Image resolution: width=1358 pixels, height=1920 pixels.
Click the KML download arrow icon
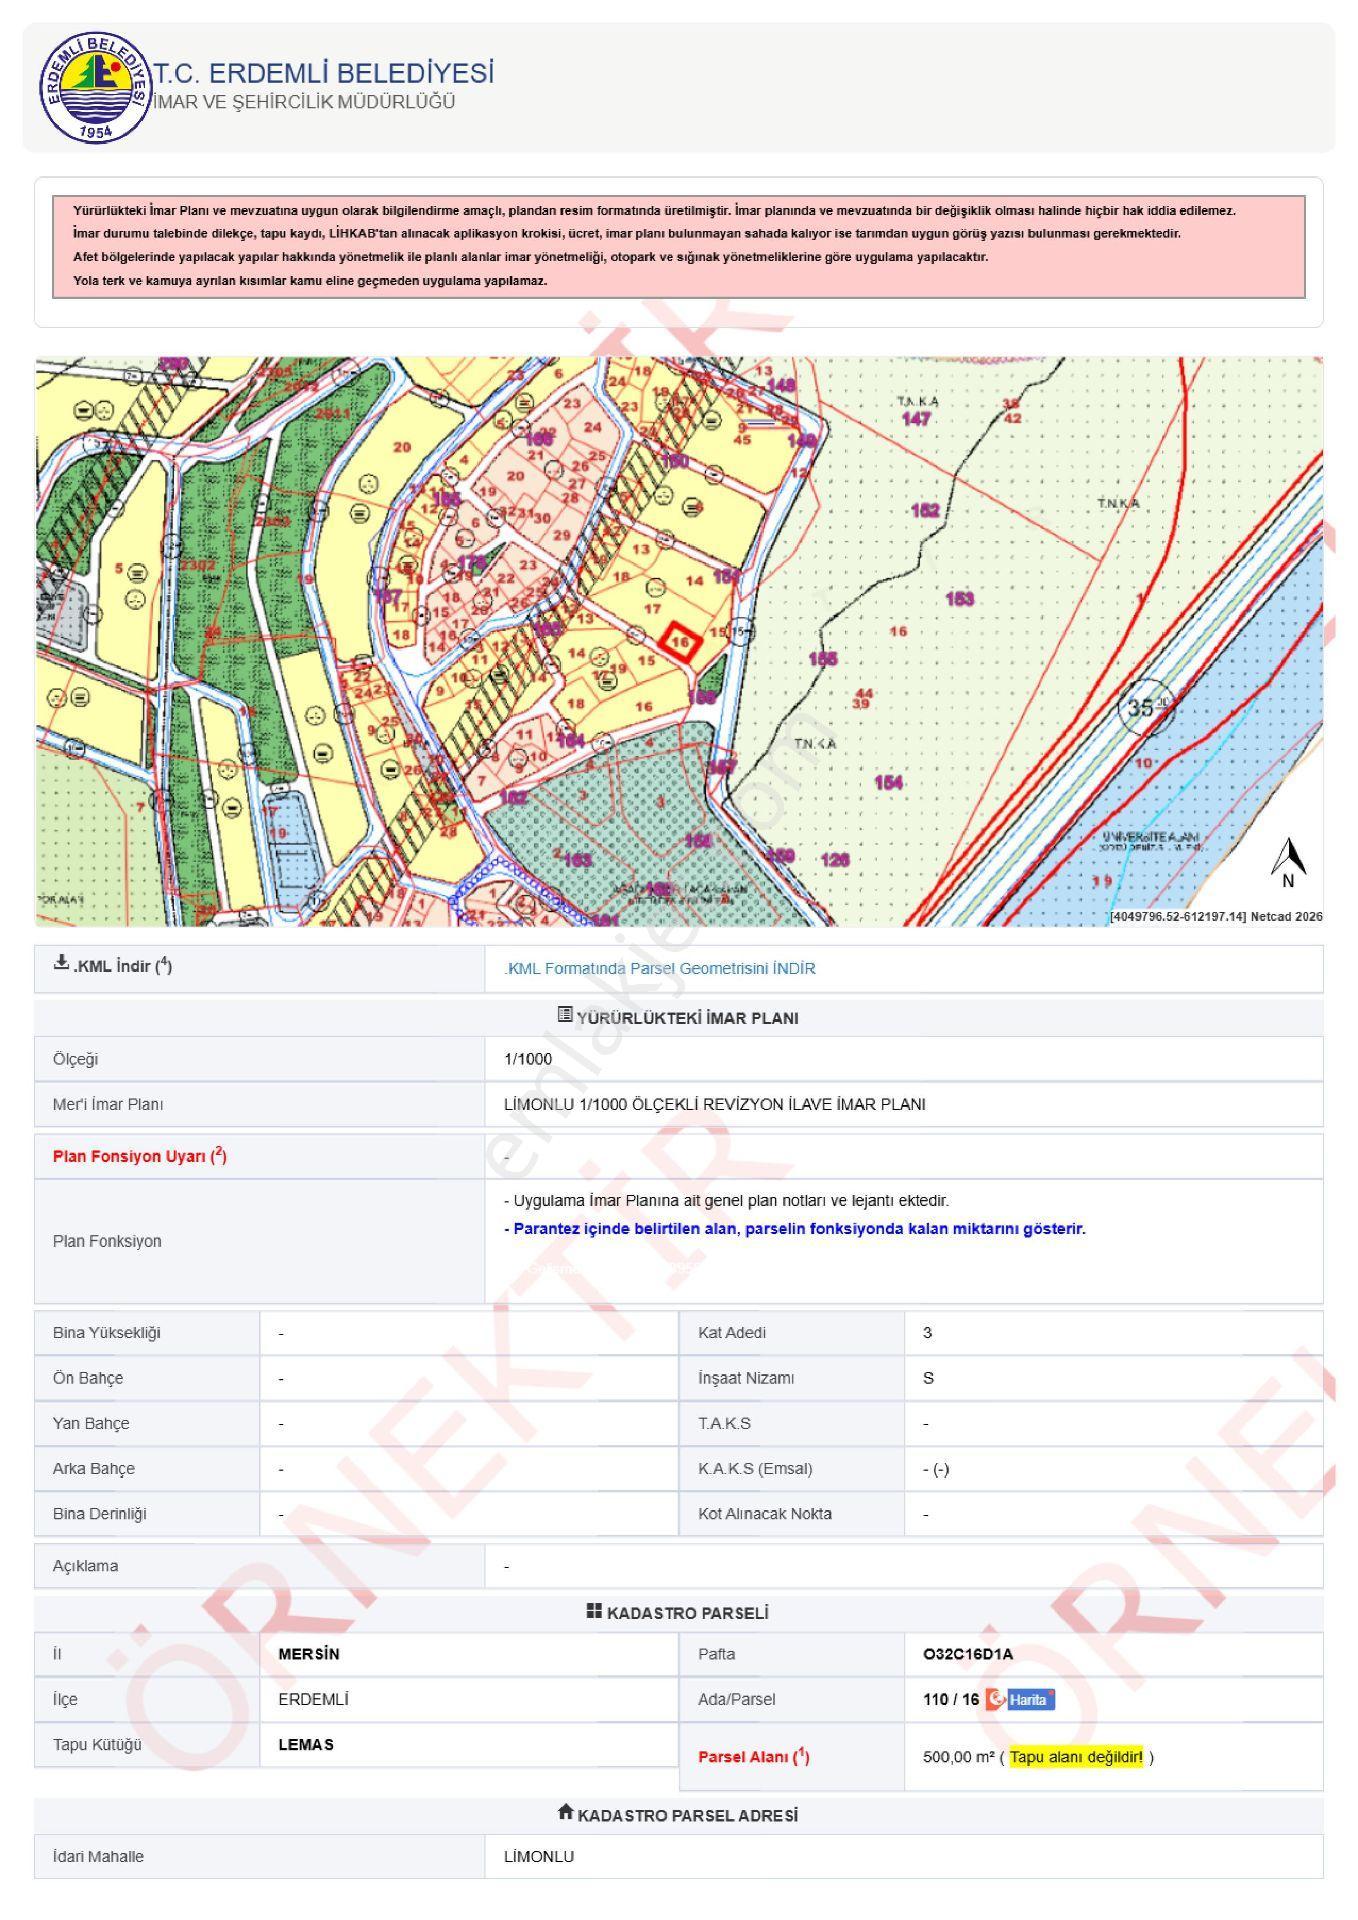pyautogui.click(x=61, y=963)
